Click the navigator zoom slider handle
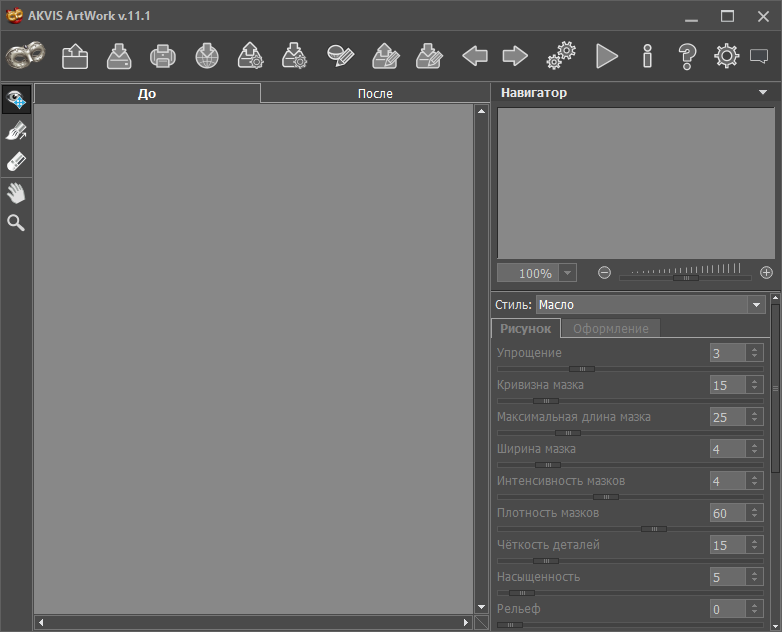This screenshot has height=632, width=782. coord(686,278)
